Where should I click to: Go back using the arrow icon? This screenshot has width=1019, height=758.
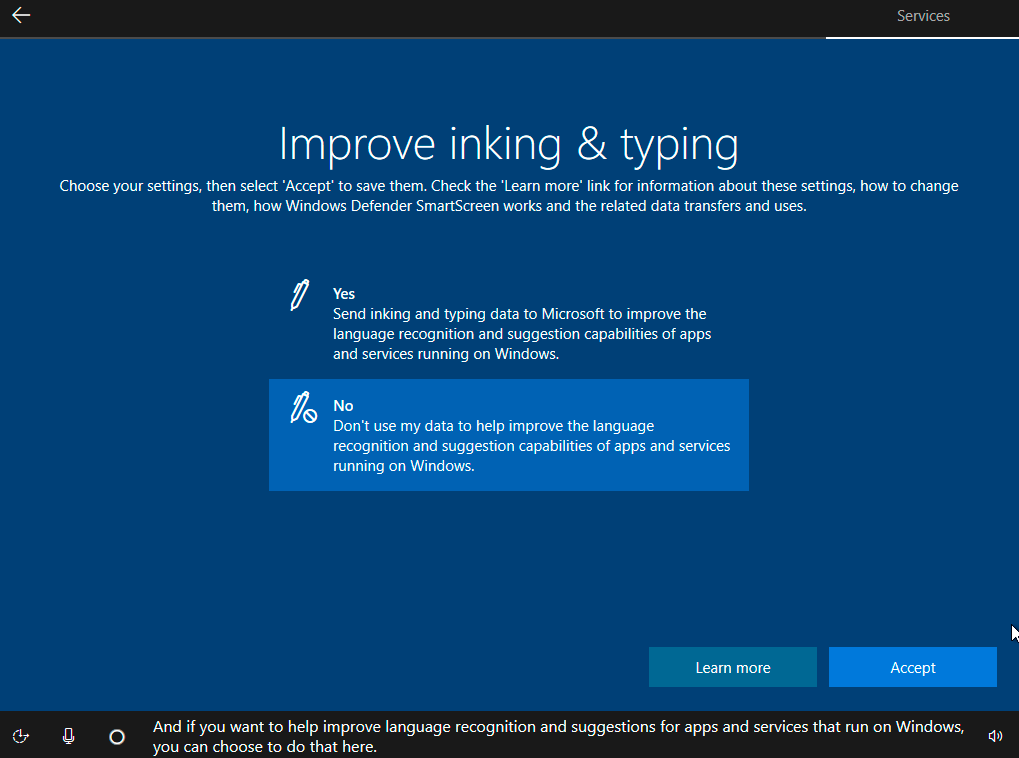[21, 16]
